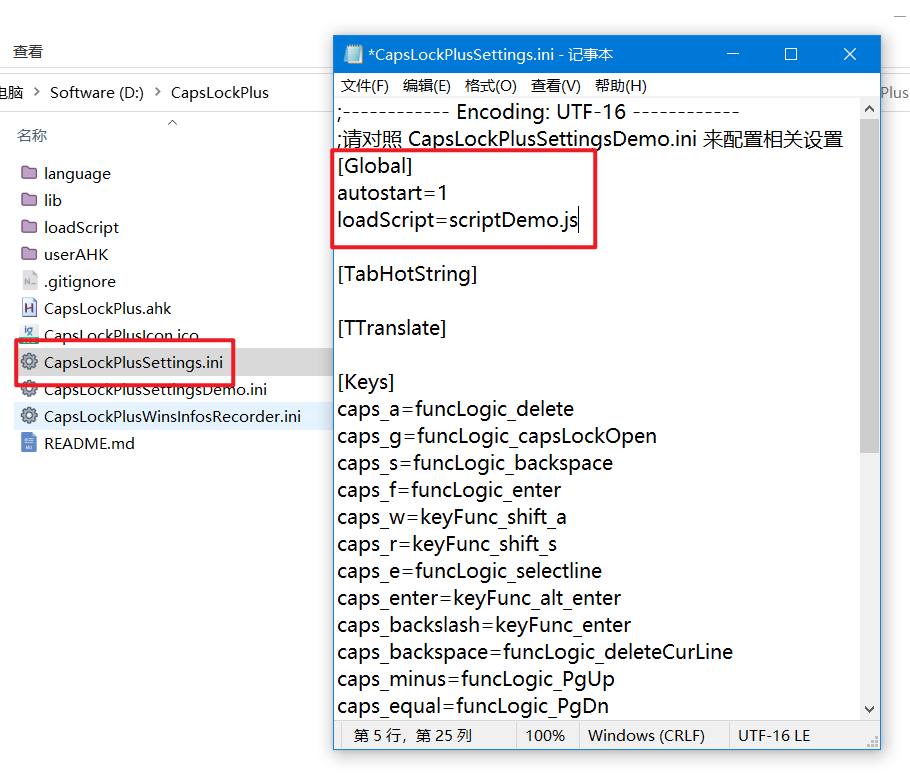910x773 pixels.
Task: Open the 格式(O) menu
Action: click(491, 86)
